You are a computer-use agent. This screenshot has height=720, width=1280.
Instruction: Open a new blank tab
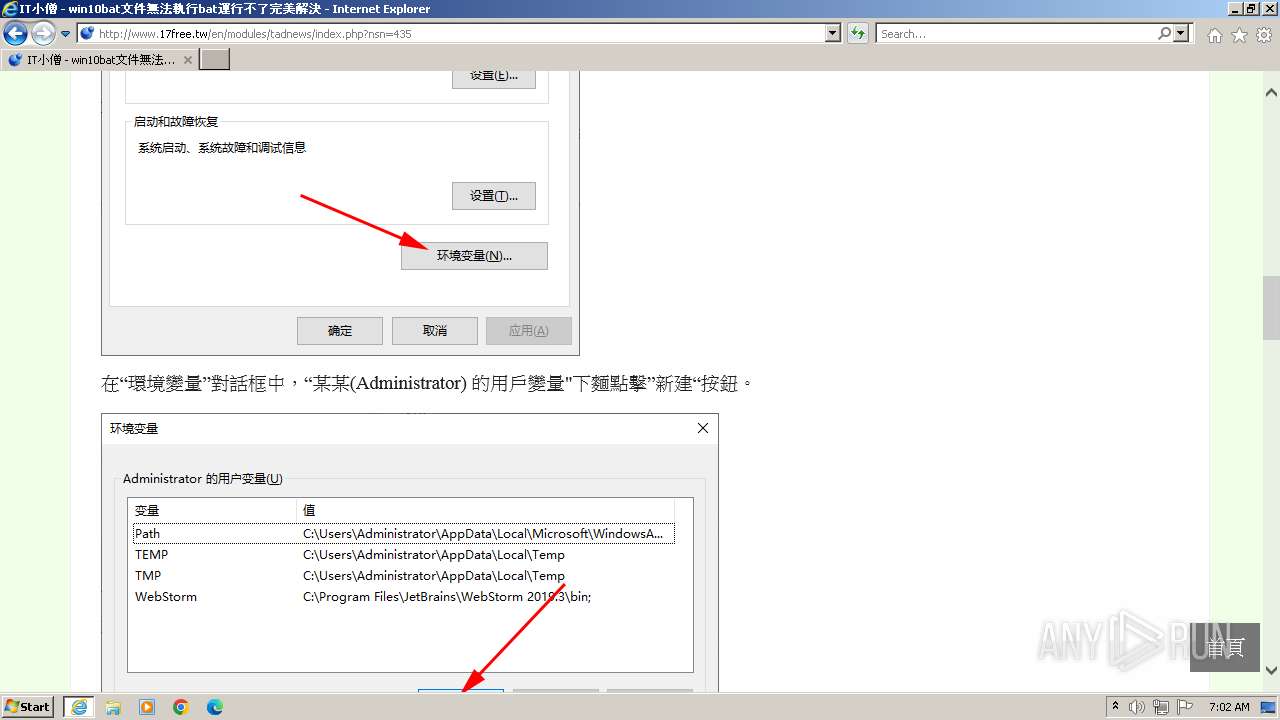[x=215, y=60]
